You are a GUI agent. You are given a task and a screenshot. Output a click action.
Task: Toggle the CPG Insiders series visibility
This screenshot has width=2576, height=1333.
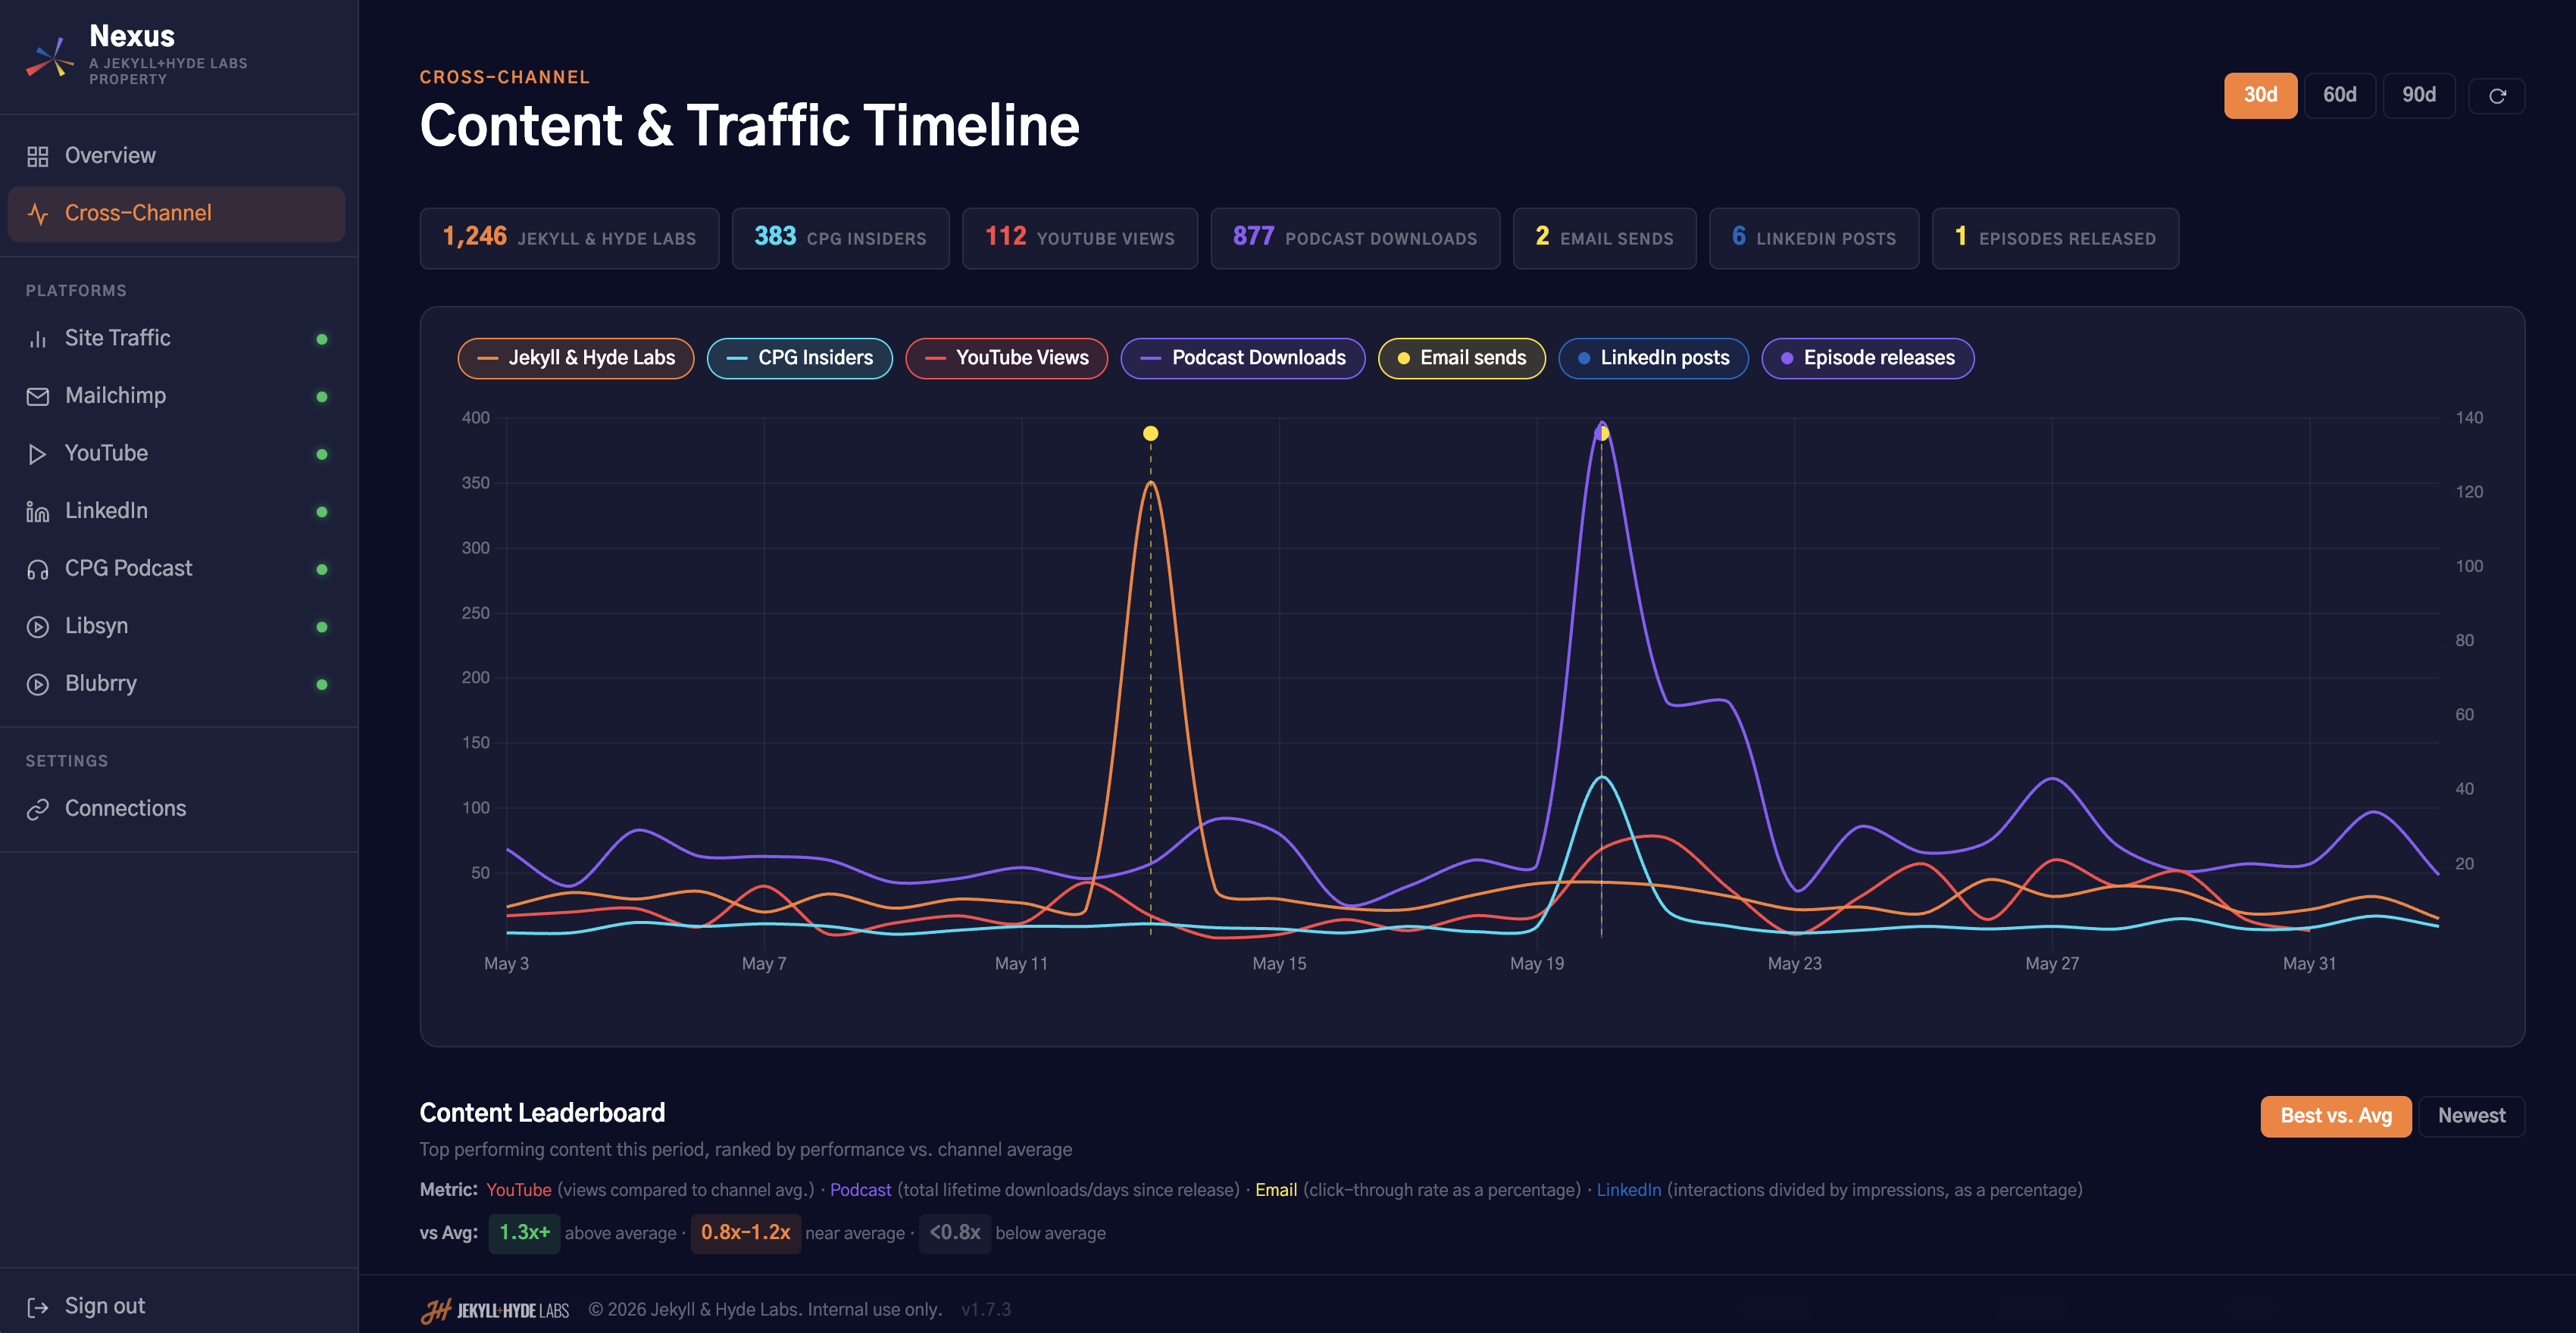click(x=799, y=358)
